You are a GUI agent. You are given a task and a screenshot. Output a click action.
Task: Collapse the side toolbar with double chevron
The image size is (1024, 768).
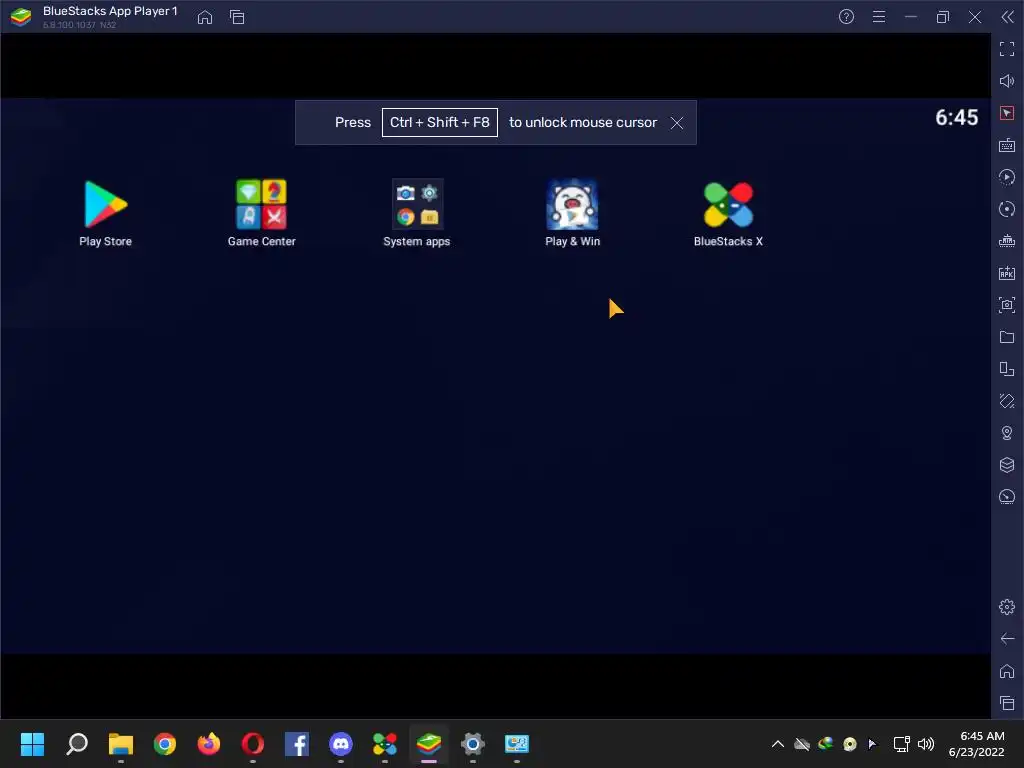tap(1007, 17)
